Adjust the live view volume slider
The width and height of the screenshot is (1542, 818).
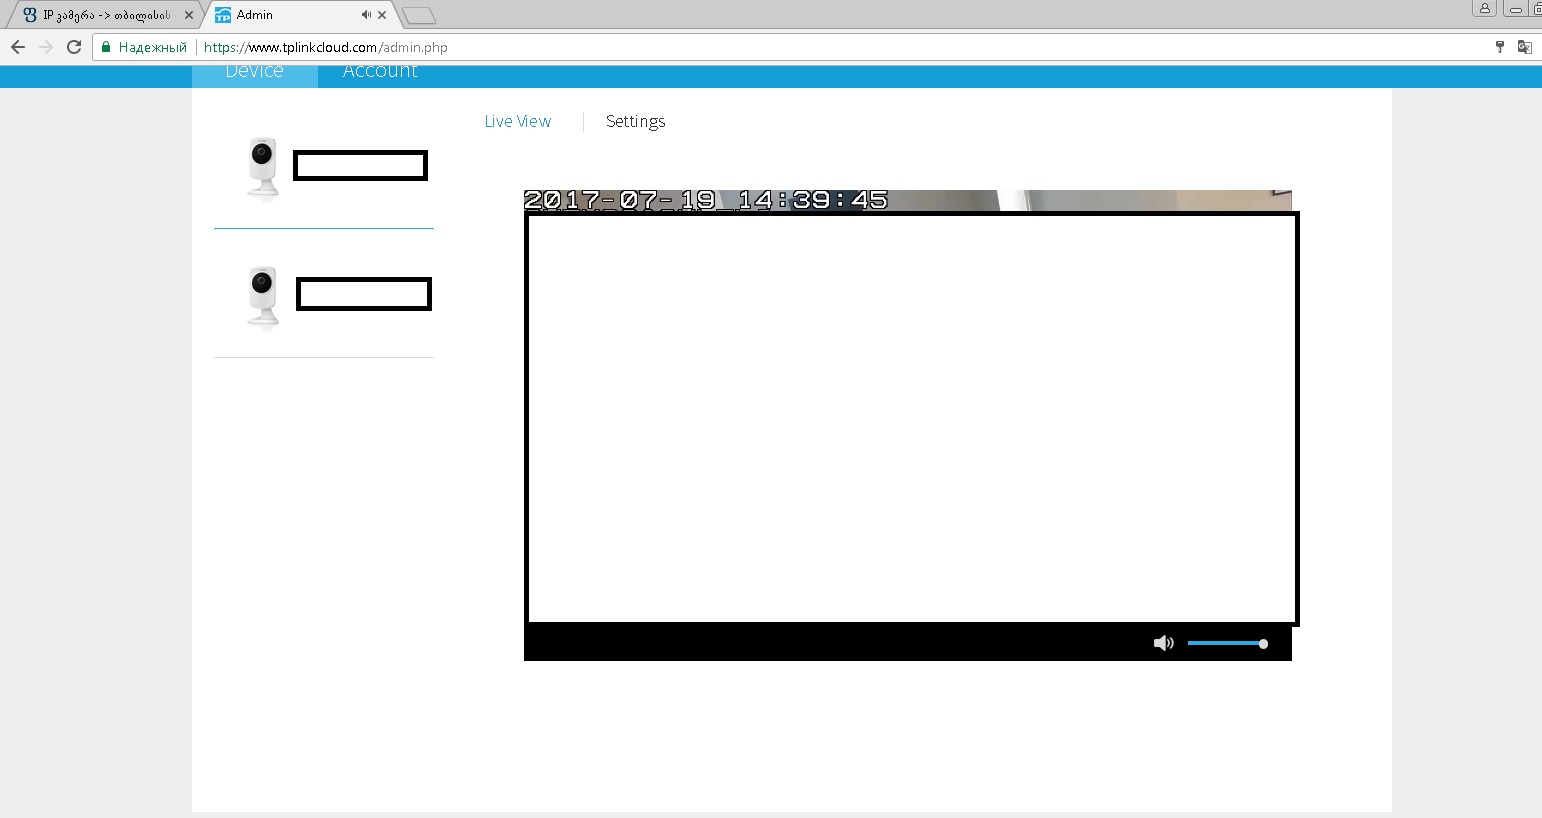1228,643
